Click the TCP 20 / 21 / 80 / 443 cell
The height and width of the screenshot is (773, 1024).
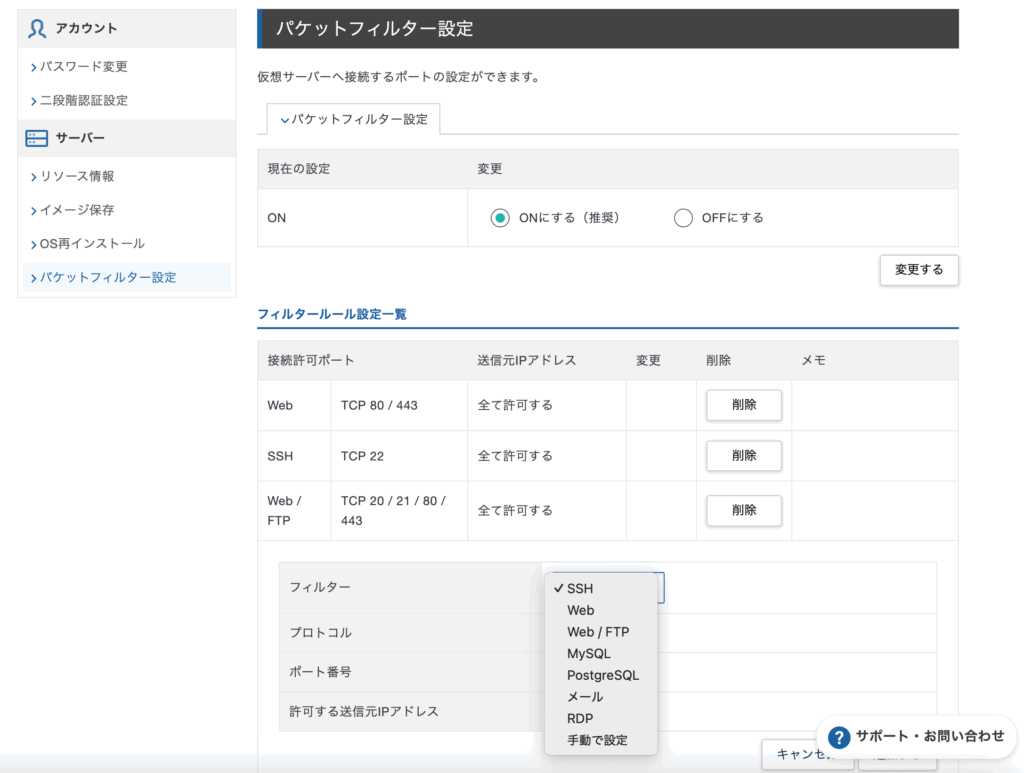coord(399,511)
